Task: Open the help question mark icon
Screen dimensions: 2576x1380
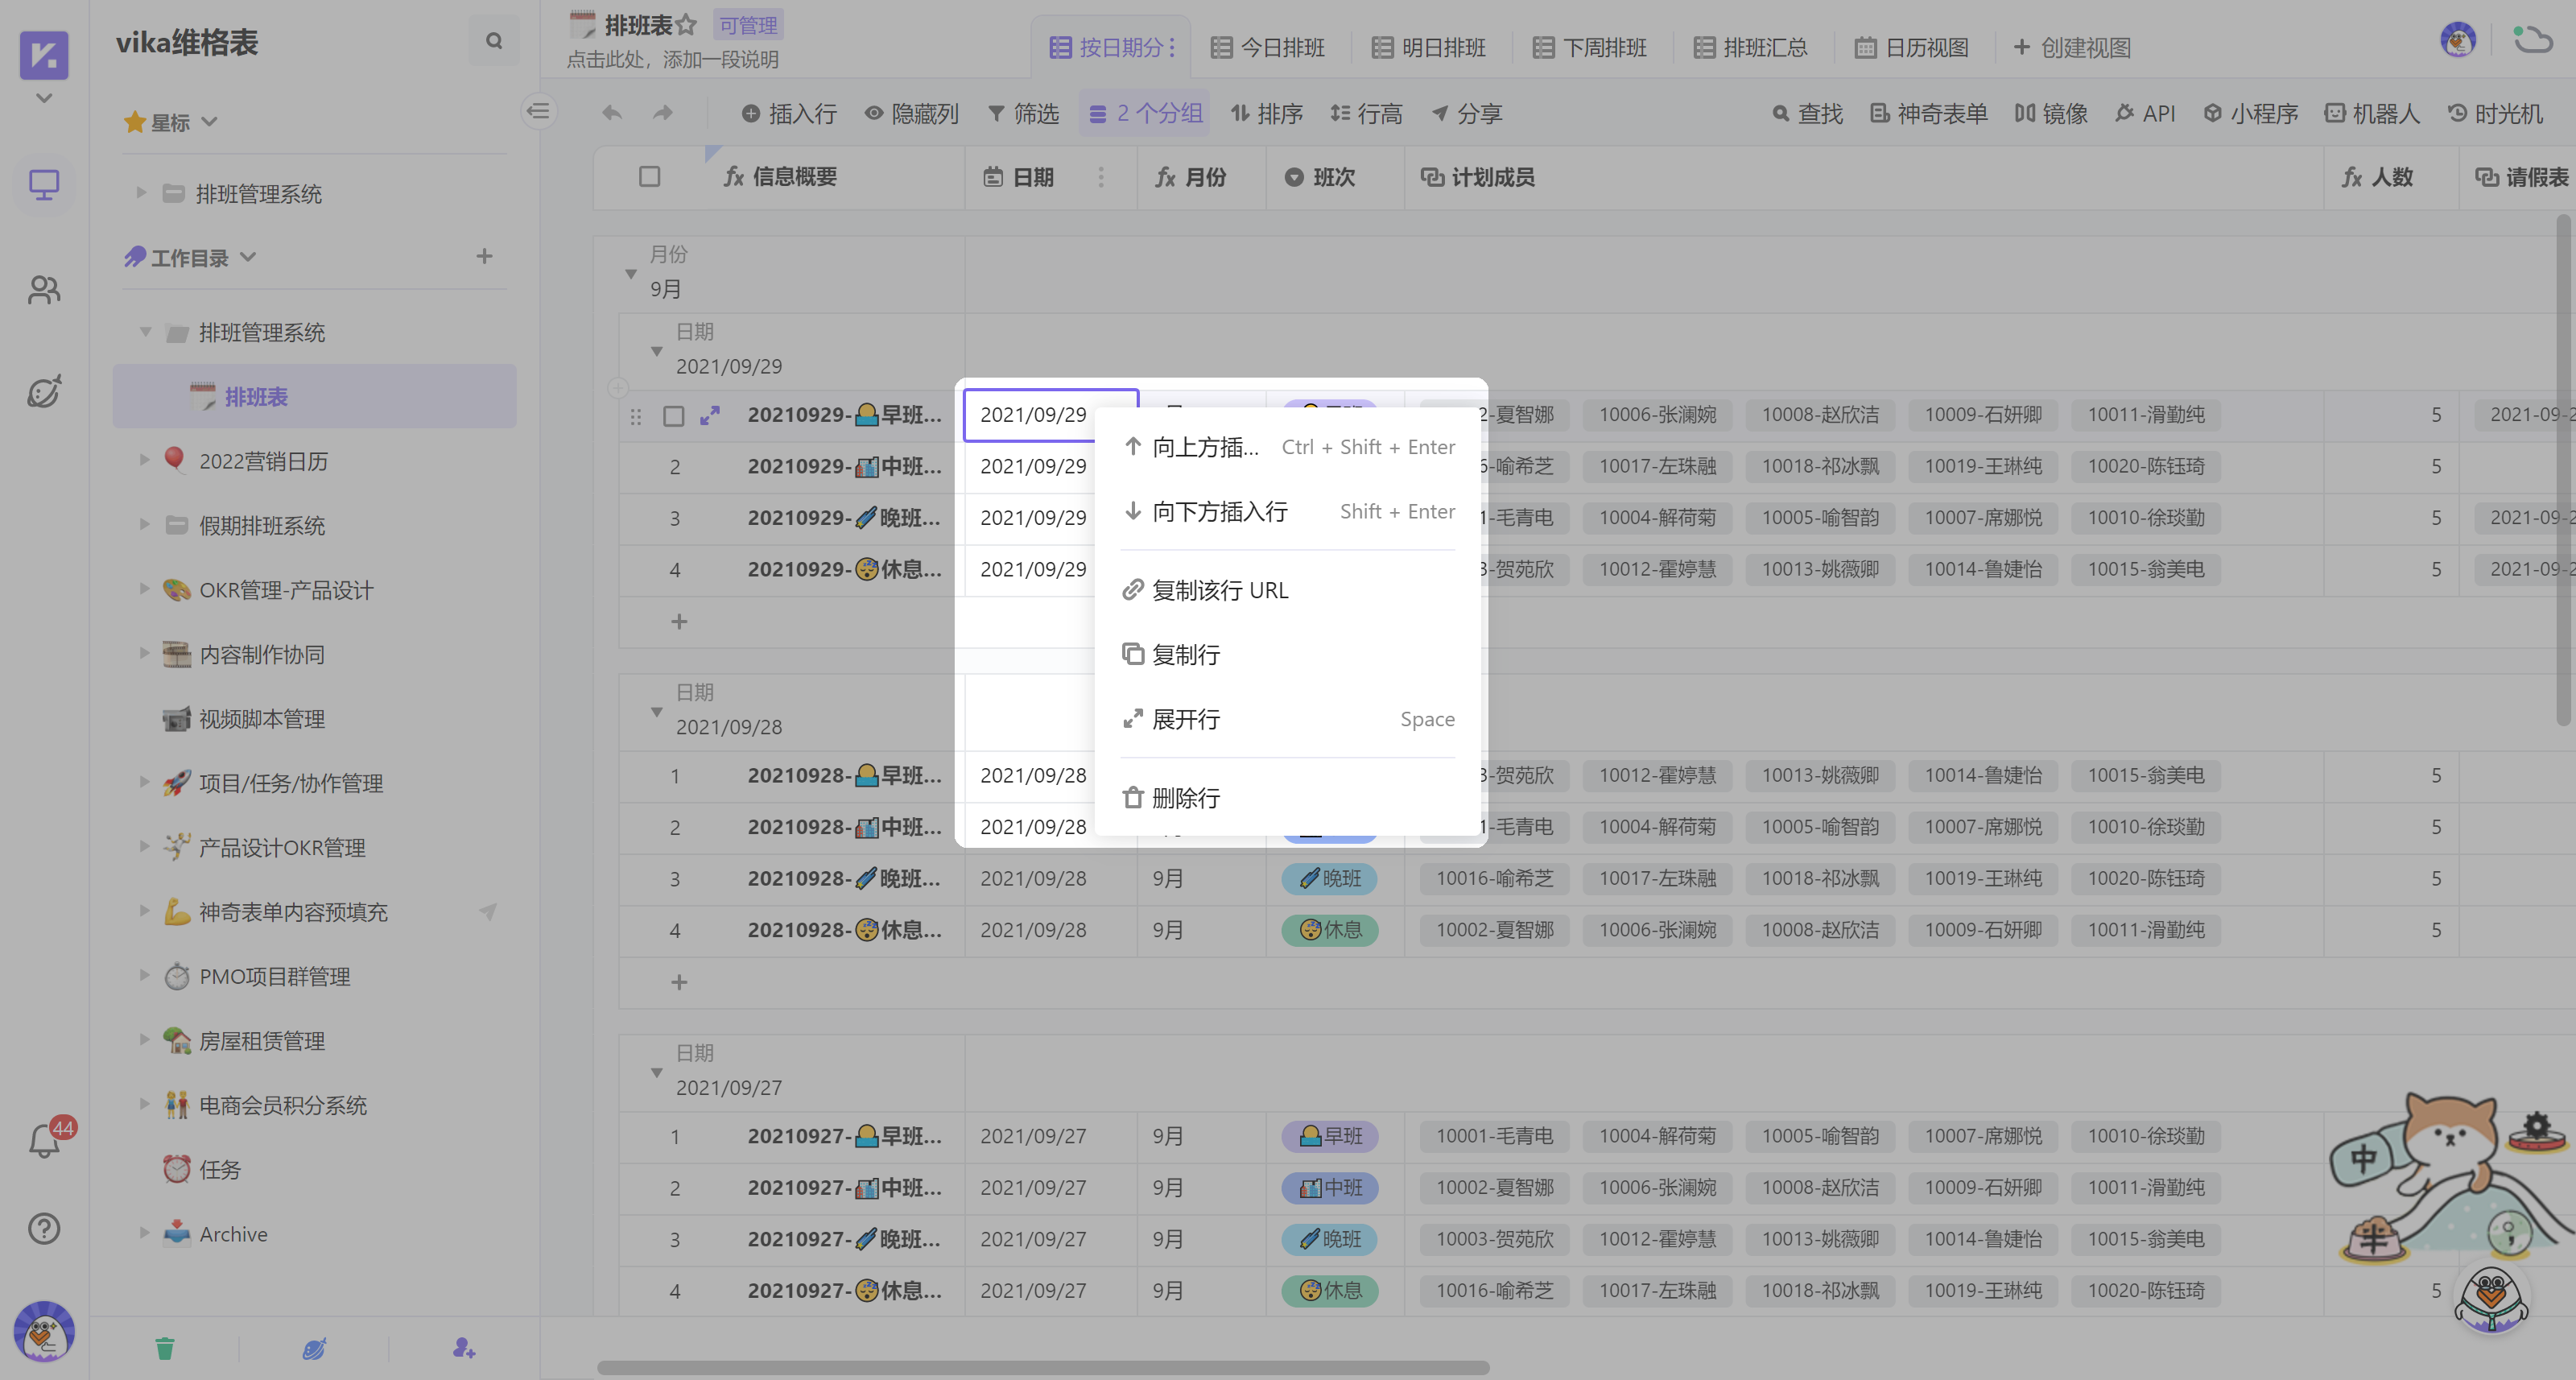Action: (44, 1228)
